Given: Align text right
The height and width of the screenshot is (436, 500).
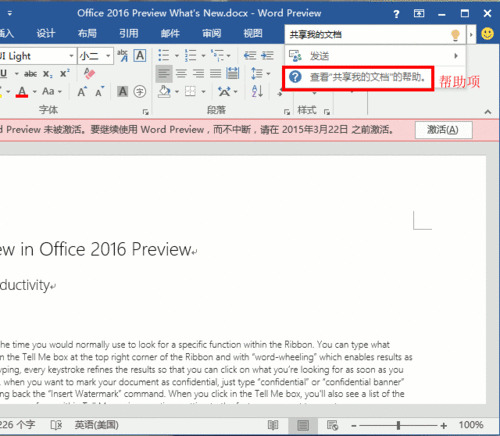Looking at the screenshot, I should (199, 73).
